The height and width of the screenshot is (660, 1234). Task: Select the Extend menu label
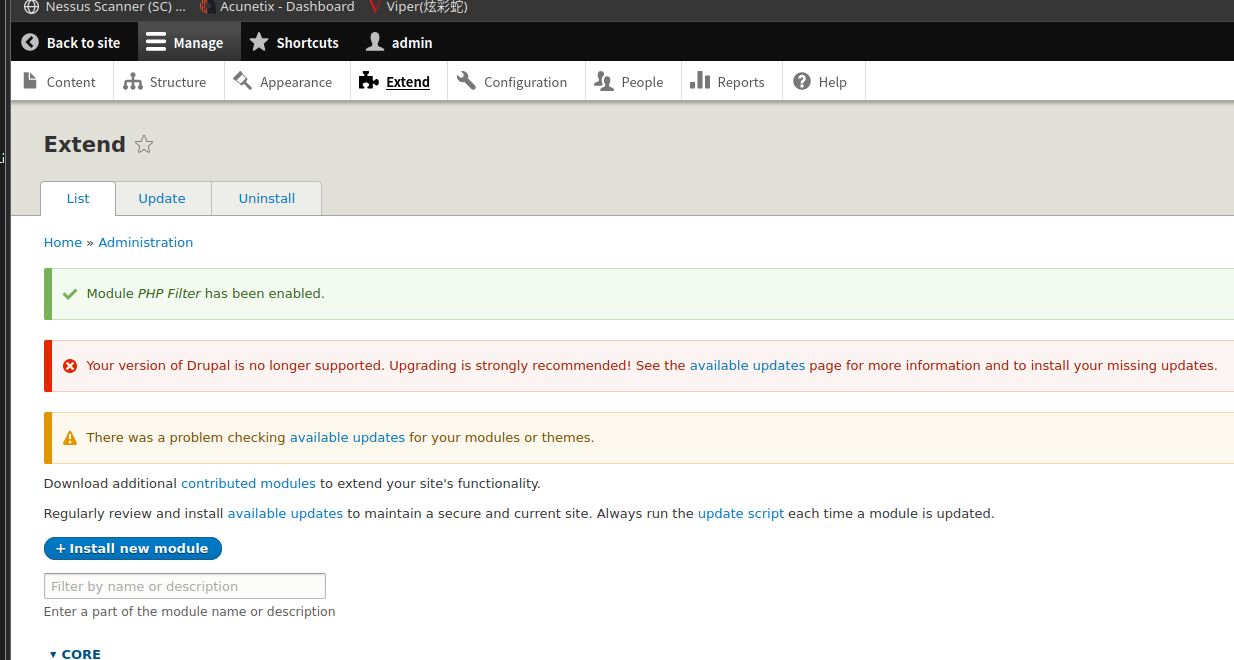point(408,82)
